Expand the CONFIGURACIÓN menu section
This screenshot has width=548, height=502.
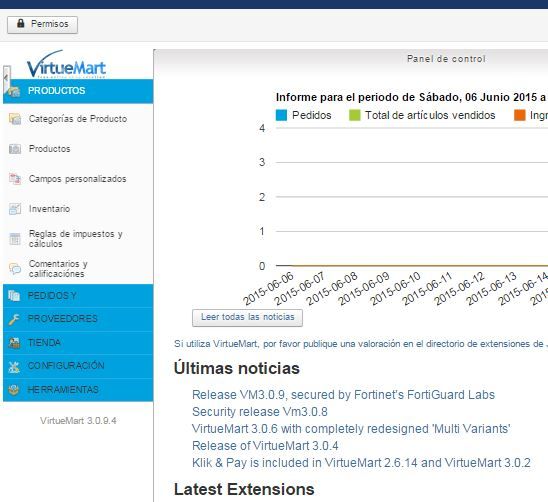coord(78,366)
